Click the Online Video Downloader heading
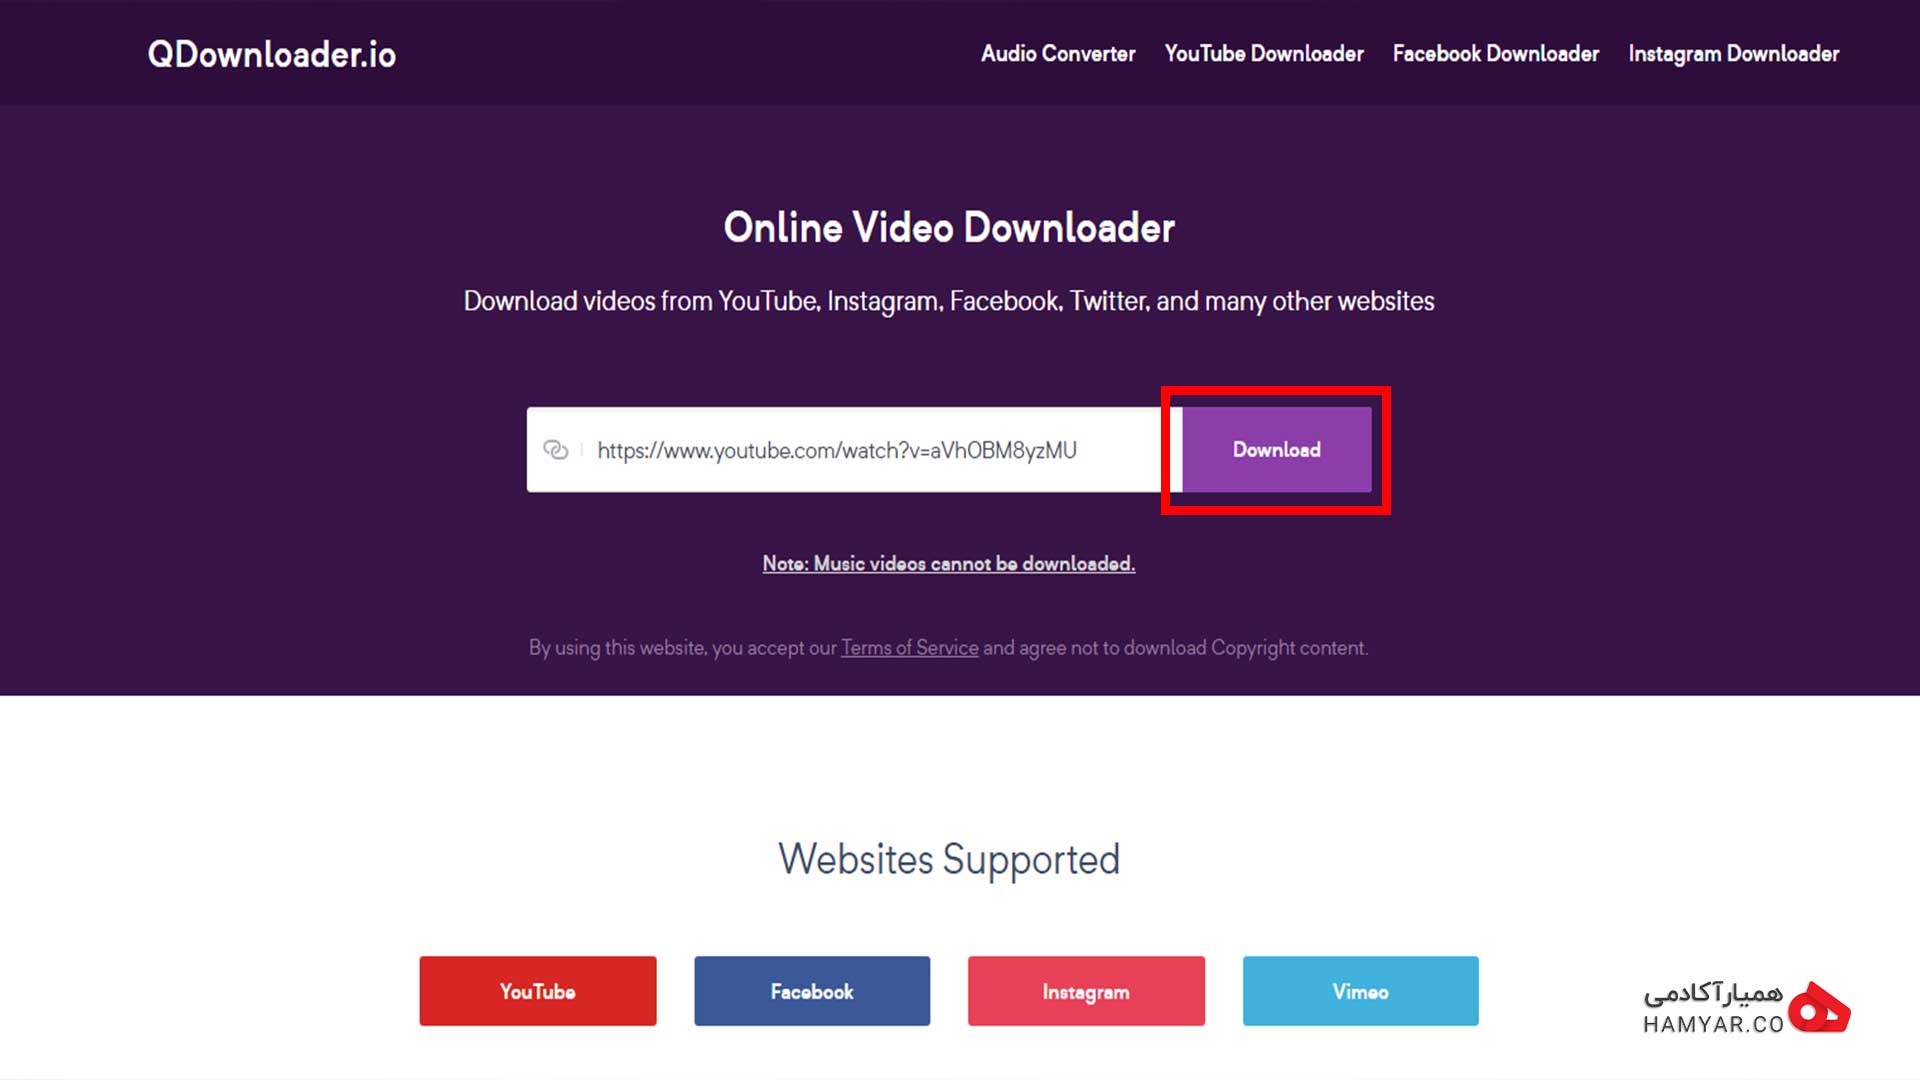Viewport: 1920px width, 1080px height. pos(949,228)
